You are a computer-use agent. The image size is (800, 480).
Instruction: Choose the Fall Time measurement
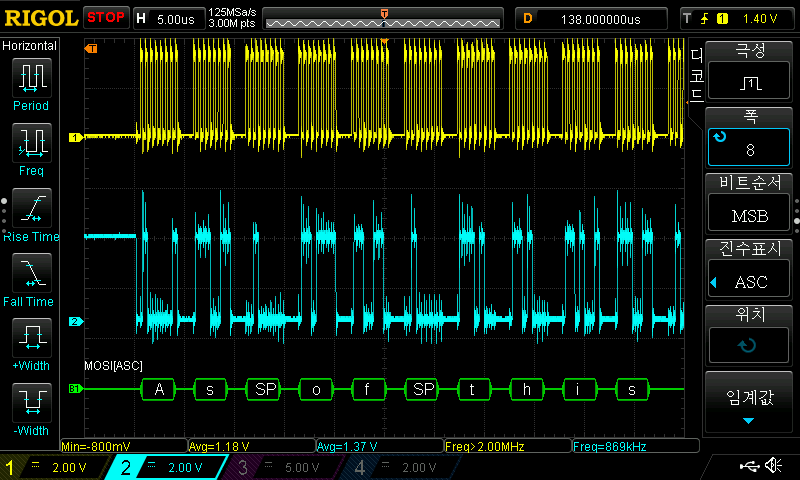[x=31, y=274]
